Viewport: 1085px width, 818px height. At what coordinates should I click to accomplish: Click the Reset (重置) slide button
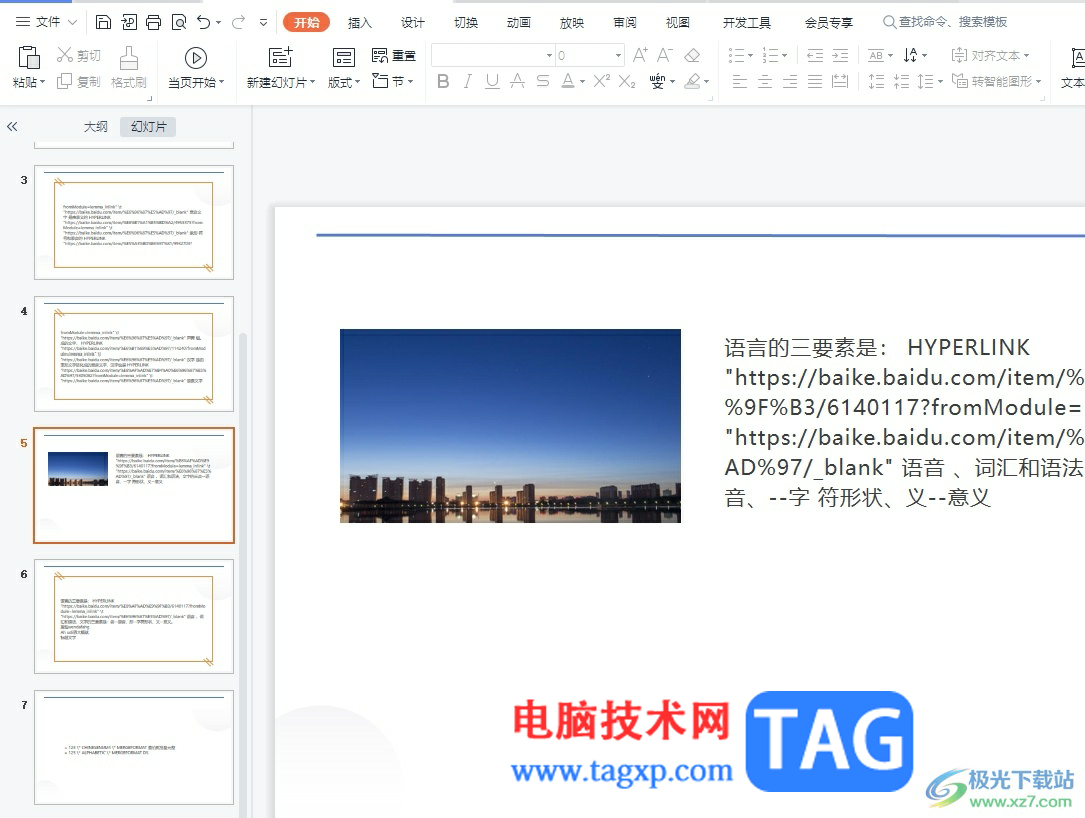(x=394, y=55)
